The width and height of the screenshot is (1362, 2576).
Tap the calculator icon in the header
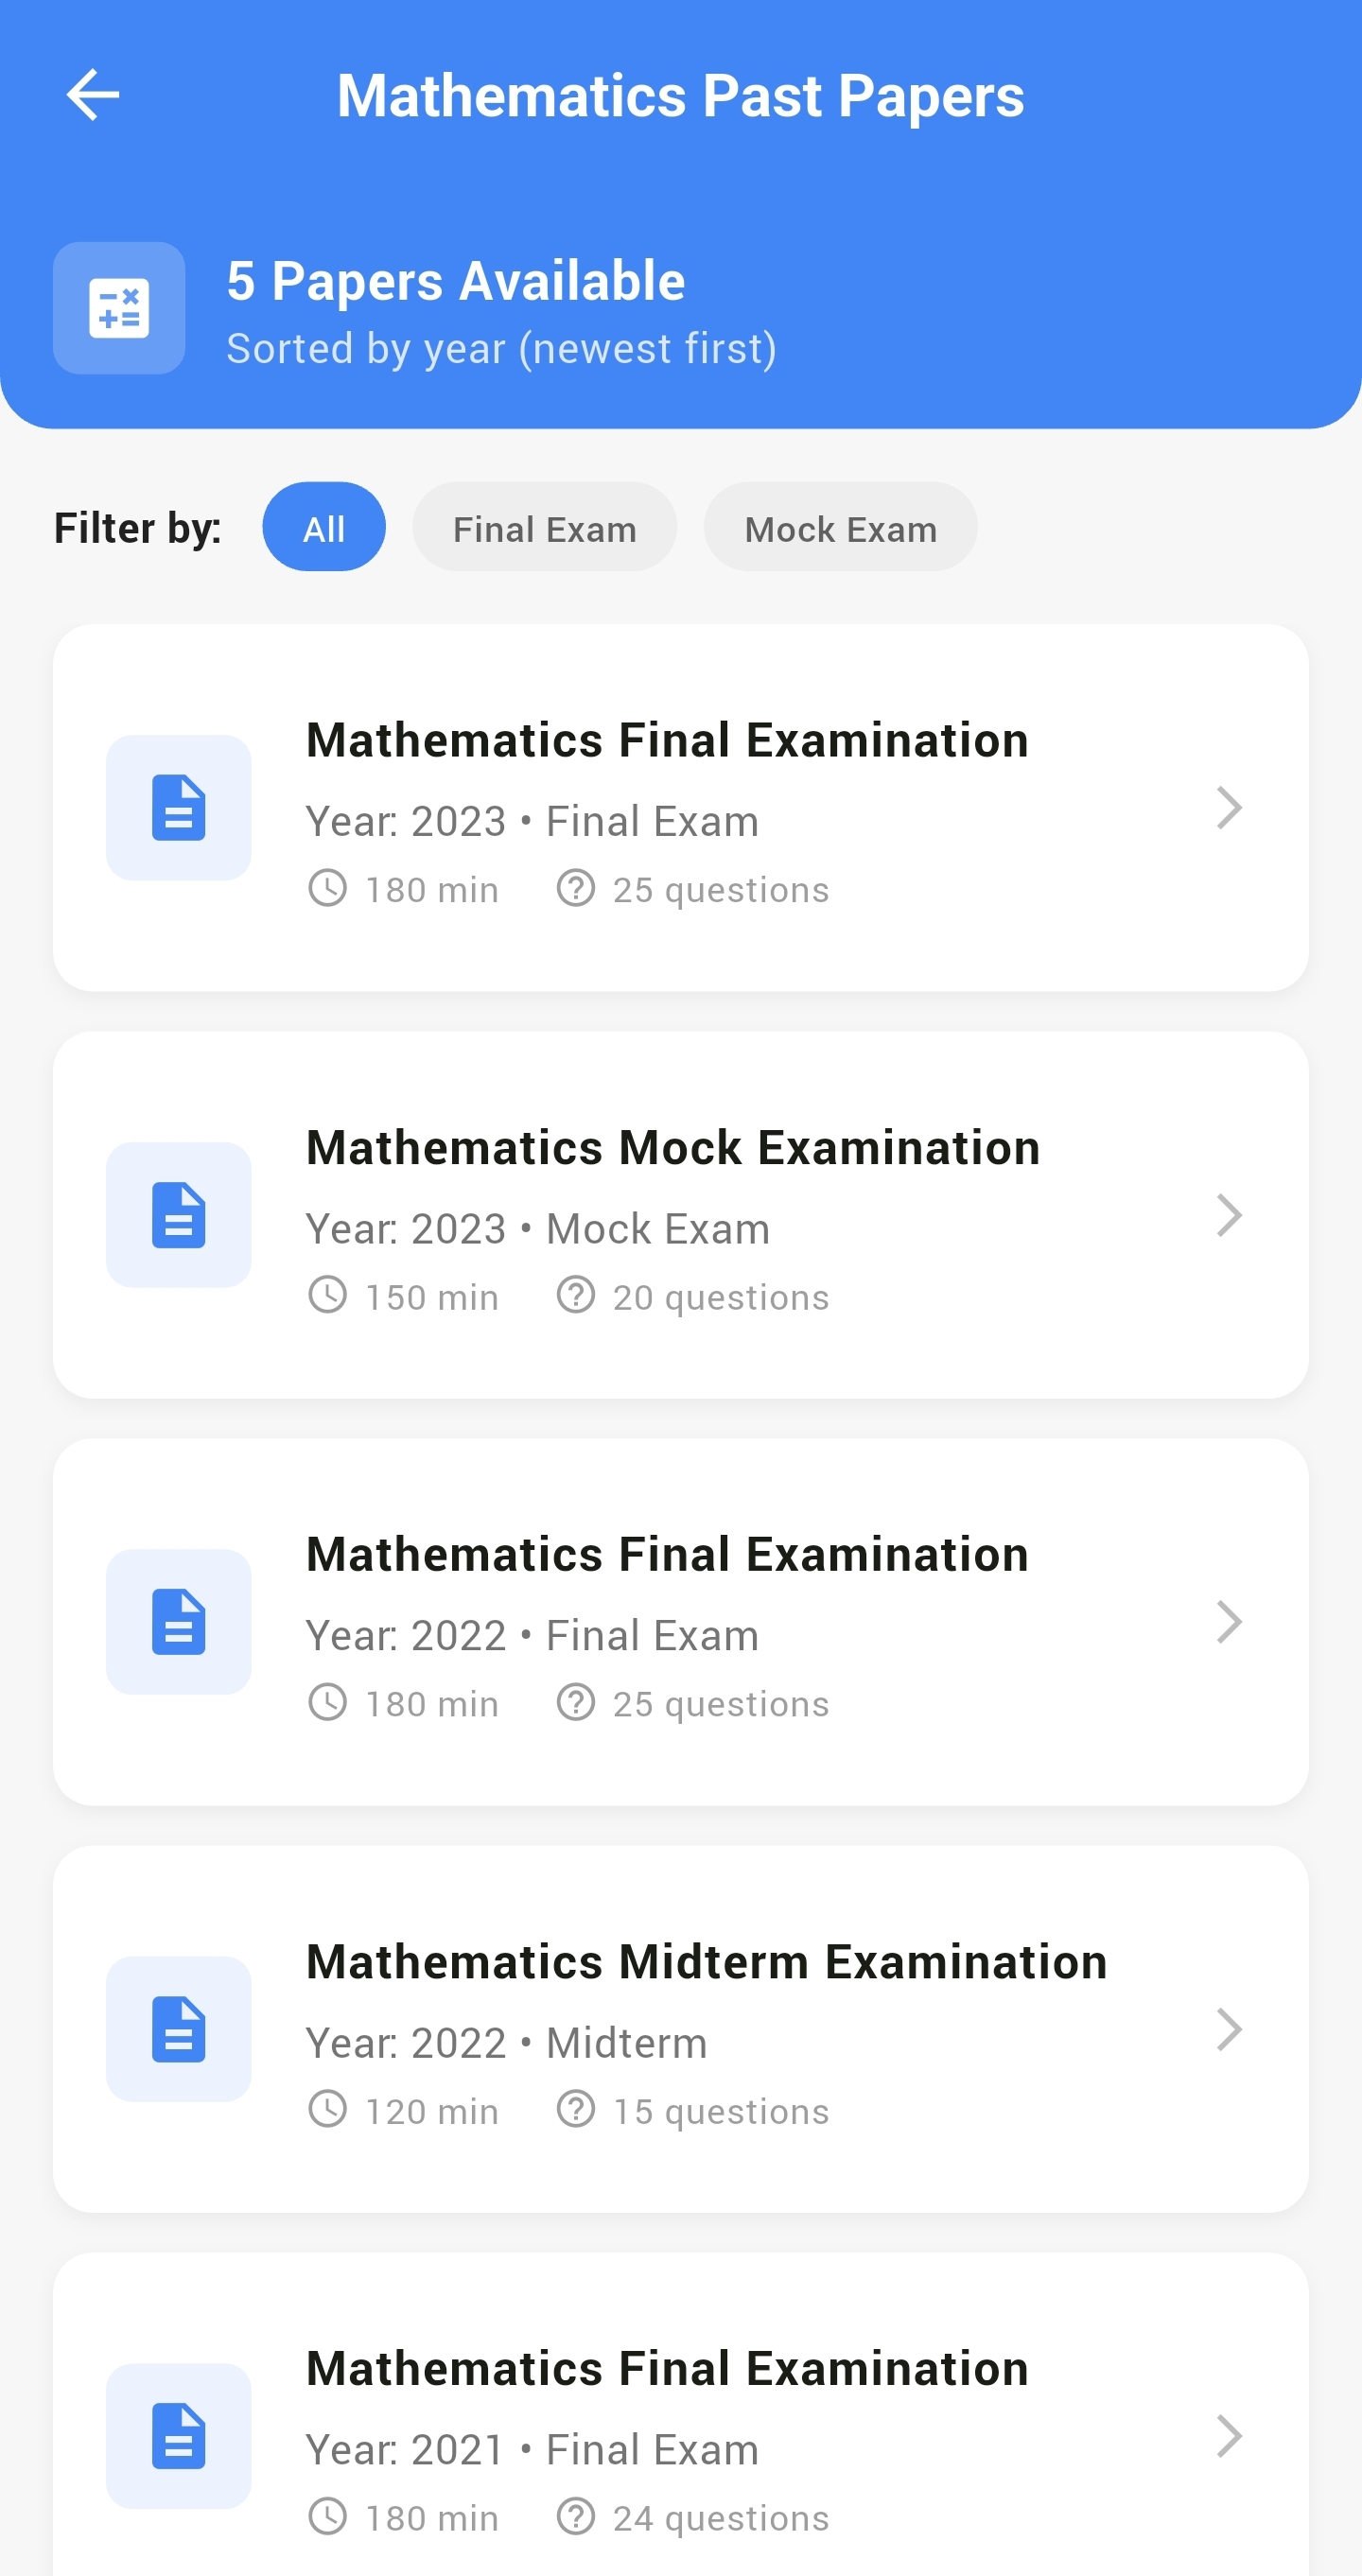point(119,308)
